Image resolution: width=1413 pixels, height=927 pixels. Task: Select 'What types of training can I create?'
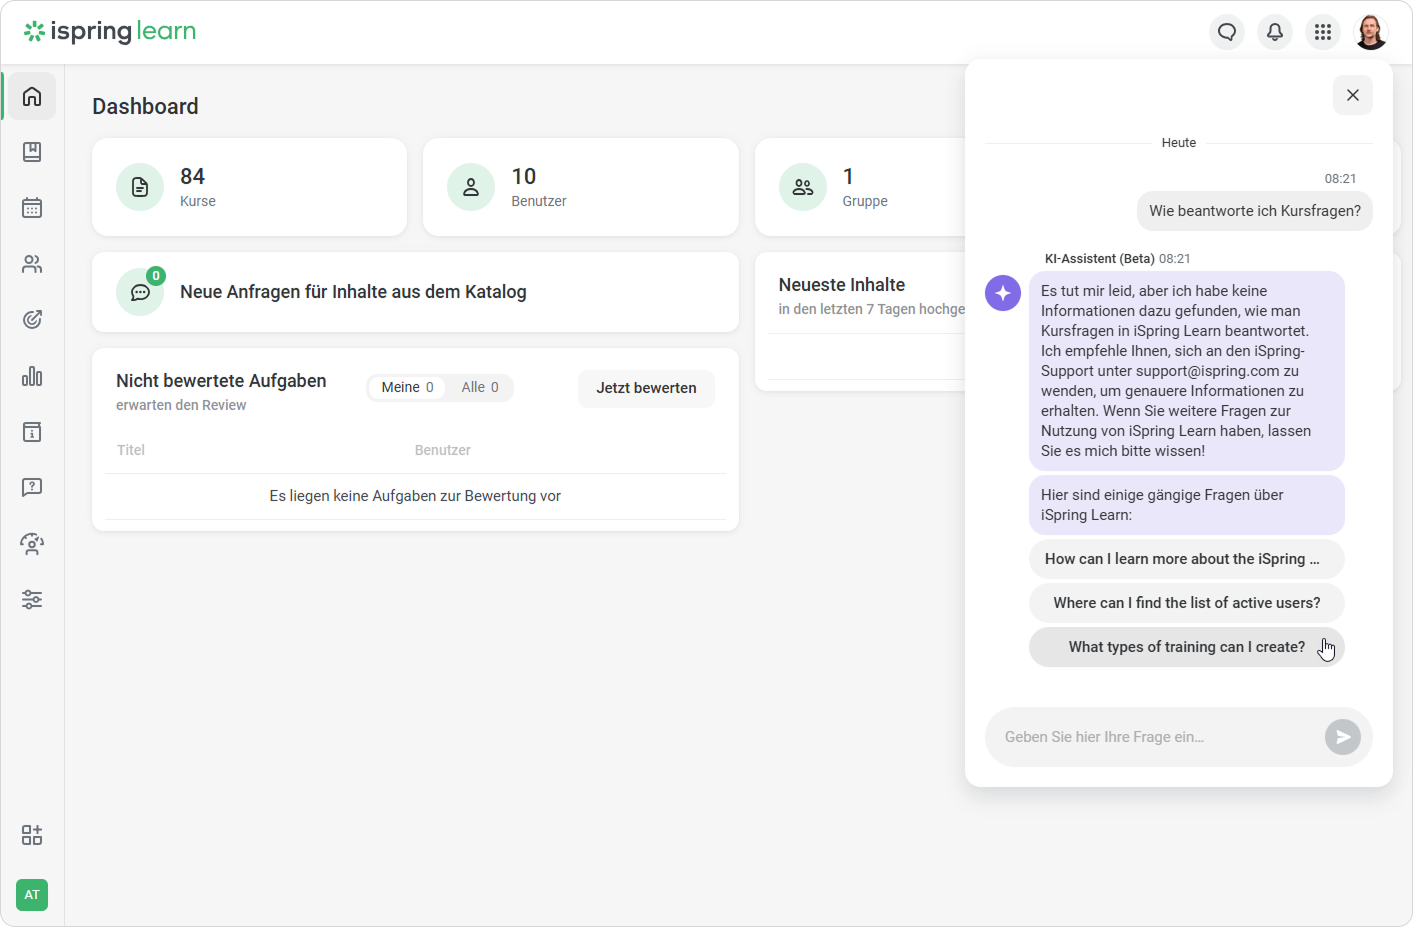click(x=1186, y=647)
